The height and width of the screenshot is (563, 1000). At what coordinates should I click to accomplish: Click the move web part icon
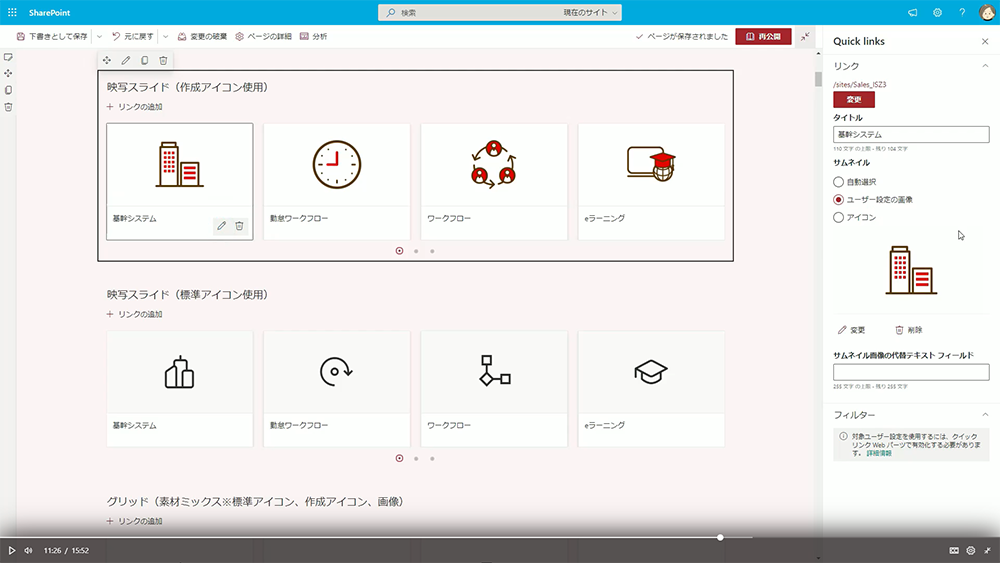click(x=107, y=60)
